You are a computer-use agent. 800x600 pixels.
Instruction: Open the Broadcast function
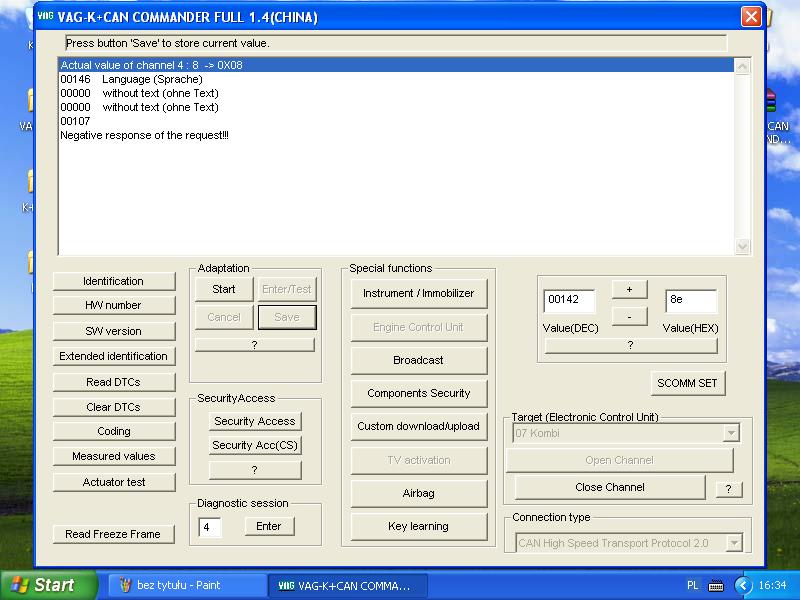tap(418, 360)
